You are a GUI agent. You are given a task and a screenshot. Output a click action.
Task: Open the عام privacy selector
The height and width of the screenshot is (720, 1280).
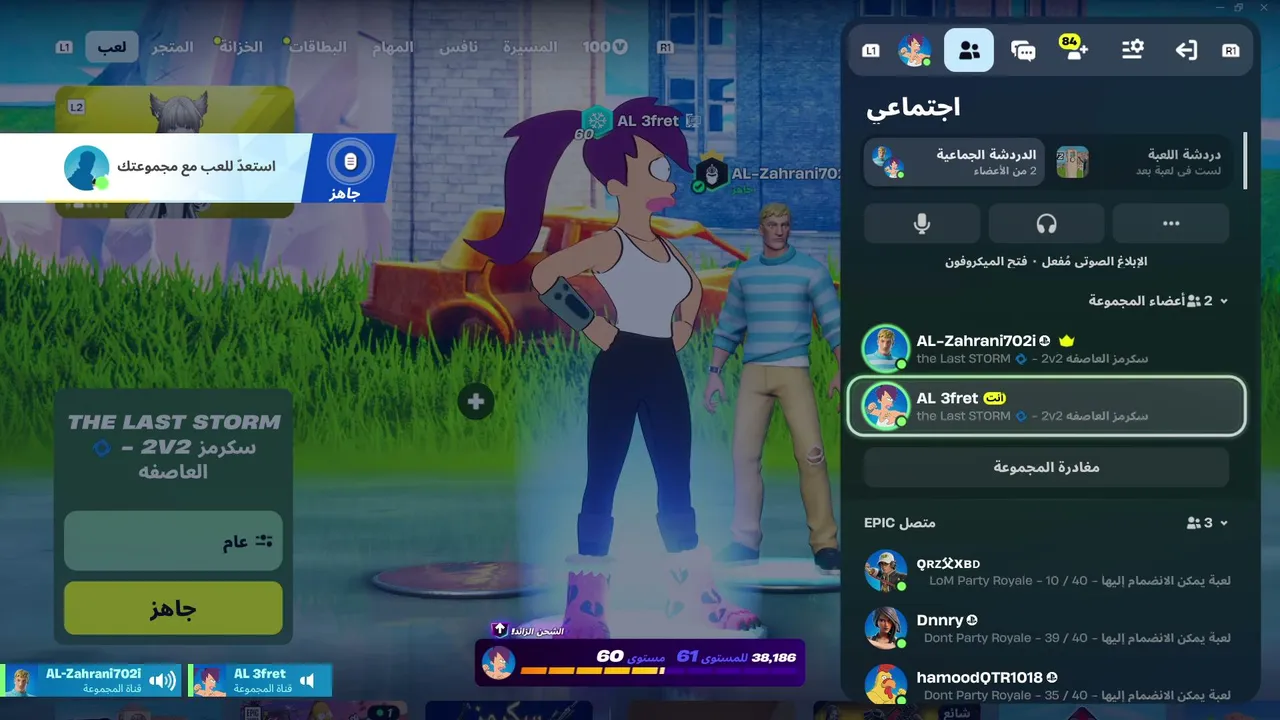click(173, 541)
